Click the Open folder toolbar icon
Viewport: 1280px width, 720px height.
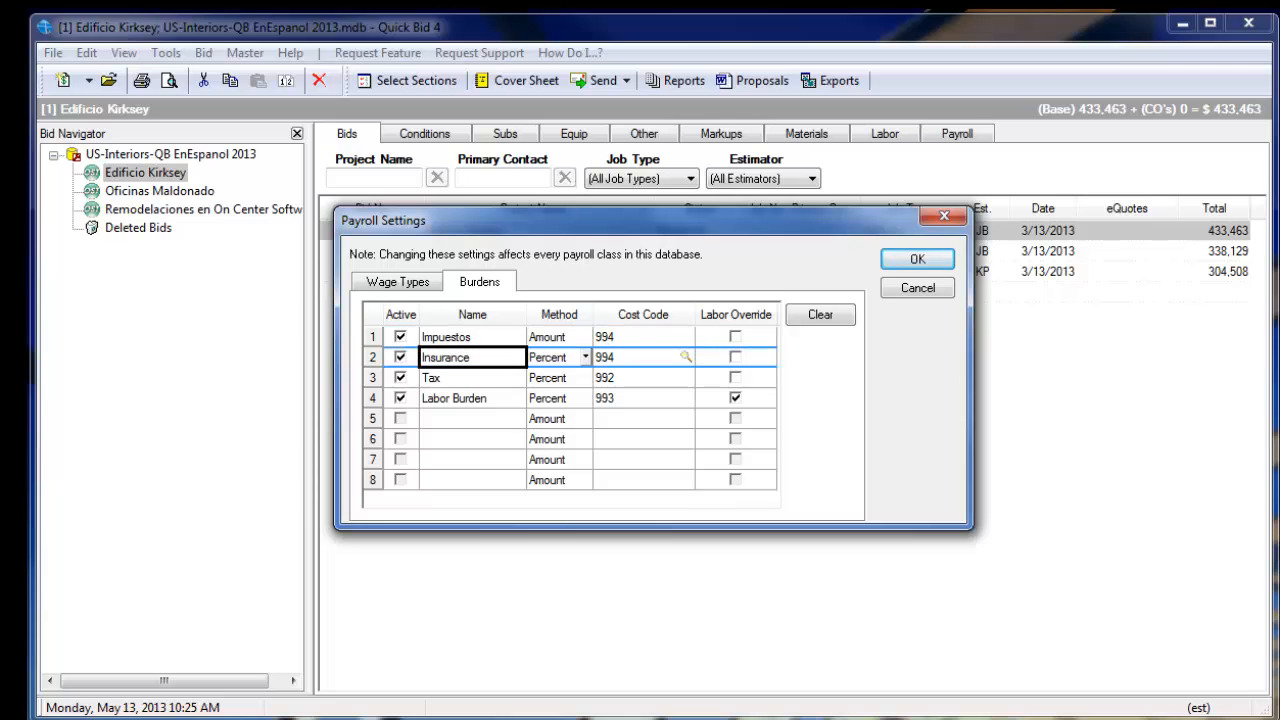coord(108,81)
